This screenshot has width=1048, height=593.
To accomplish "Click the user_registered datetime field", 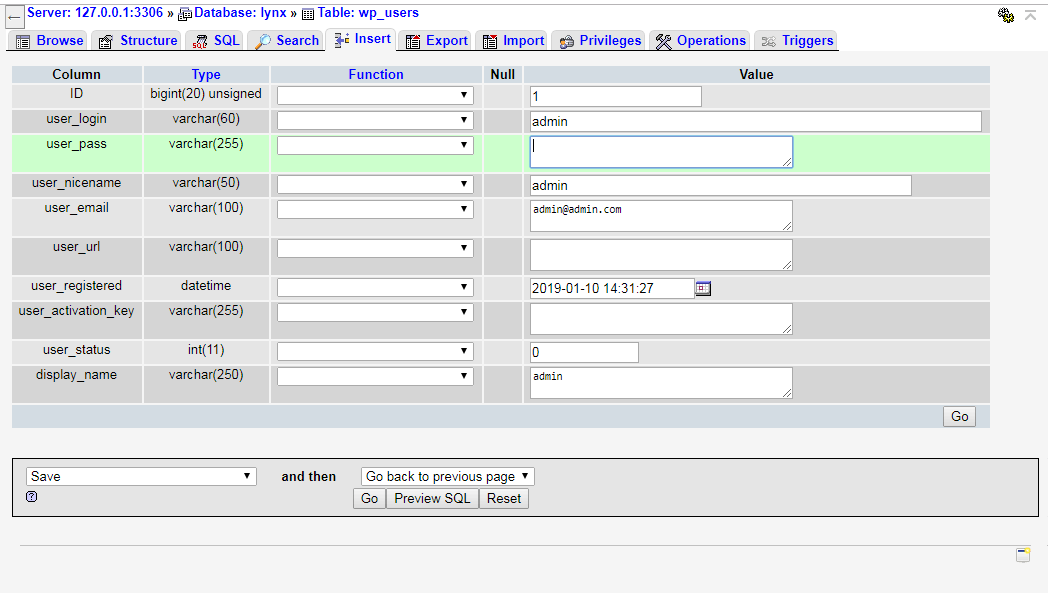I will 612,288.
